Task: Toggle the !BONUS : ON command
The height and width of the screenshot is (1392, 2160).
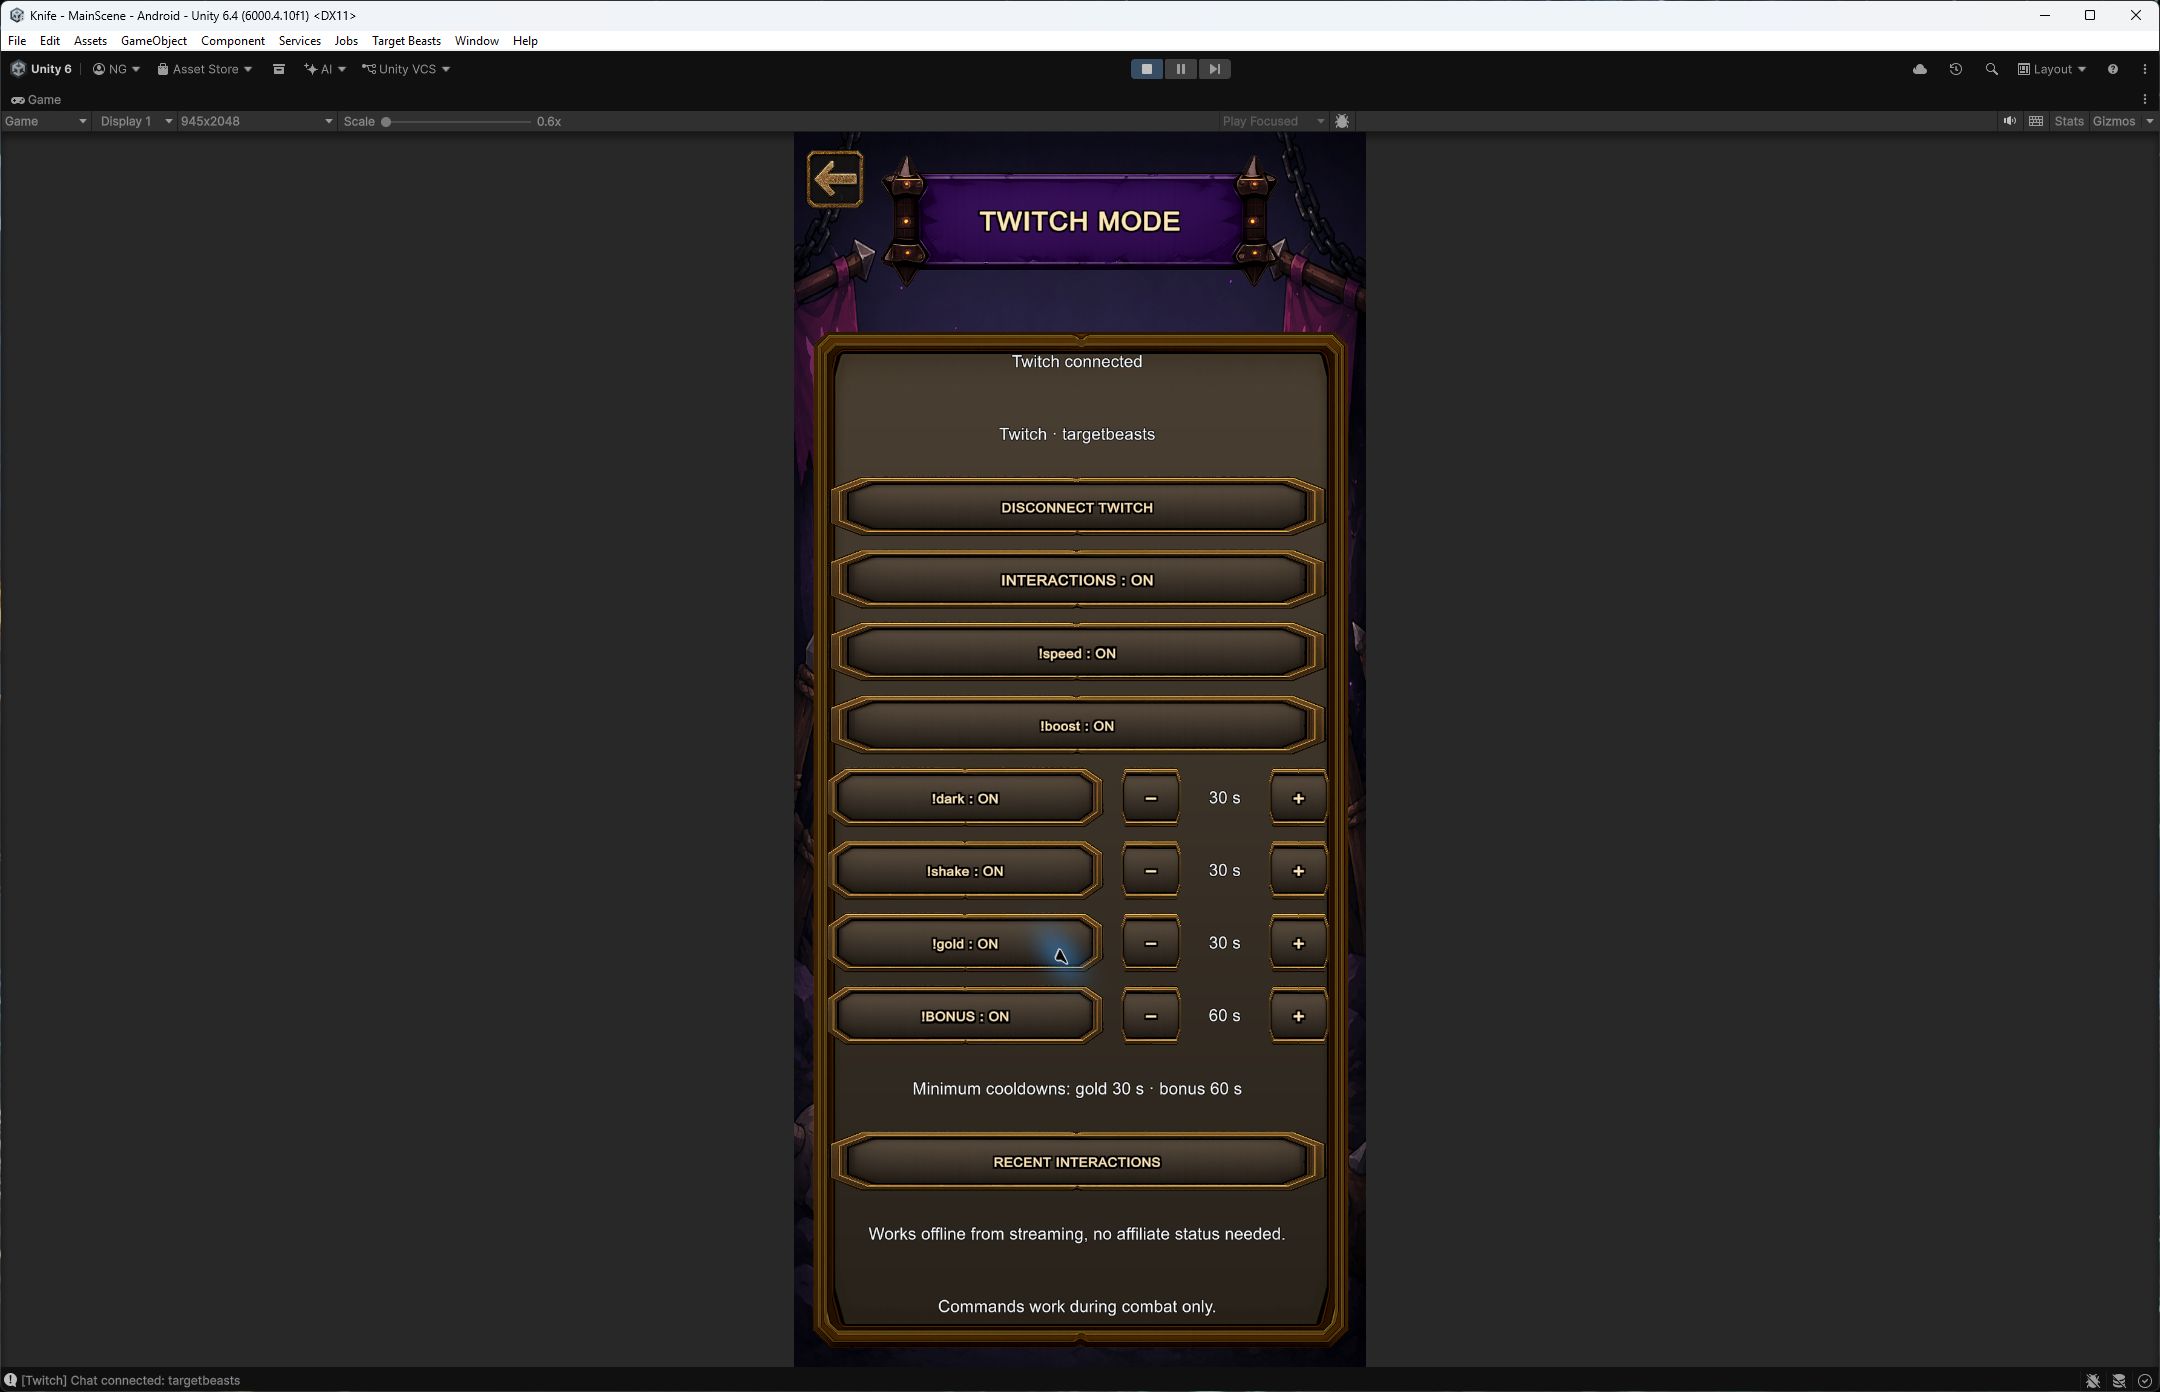Action: 965,1016
